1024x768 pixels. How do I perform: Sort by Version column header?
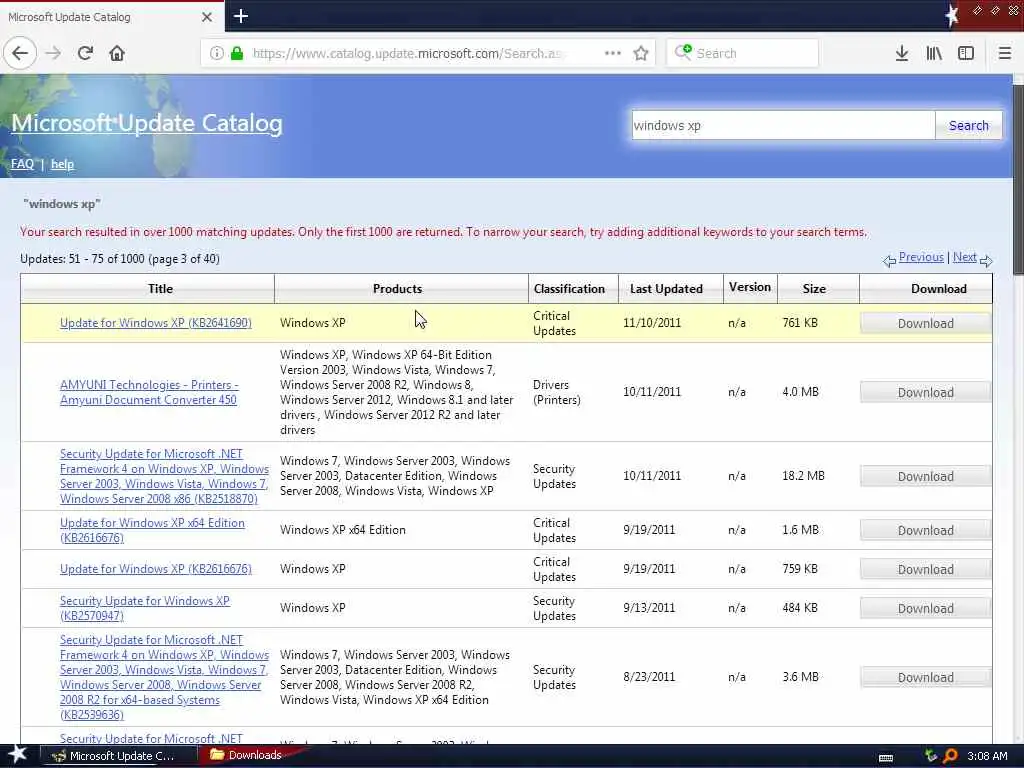click(x=750, y=287)
